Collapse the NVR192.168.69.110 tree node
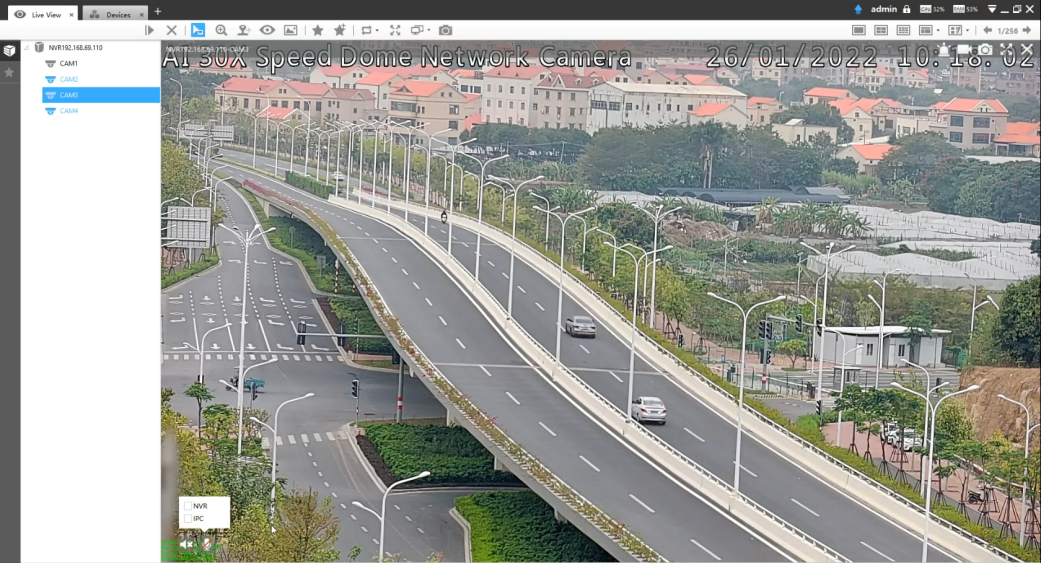The height and width of the screenshot is (563, 1041). 27,48
